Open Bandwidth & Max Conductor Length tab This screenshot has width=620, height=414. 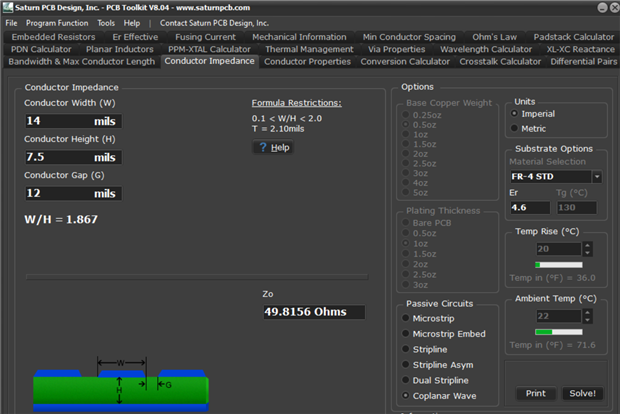(81, 61)
